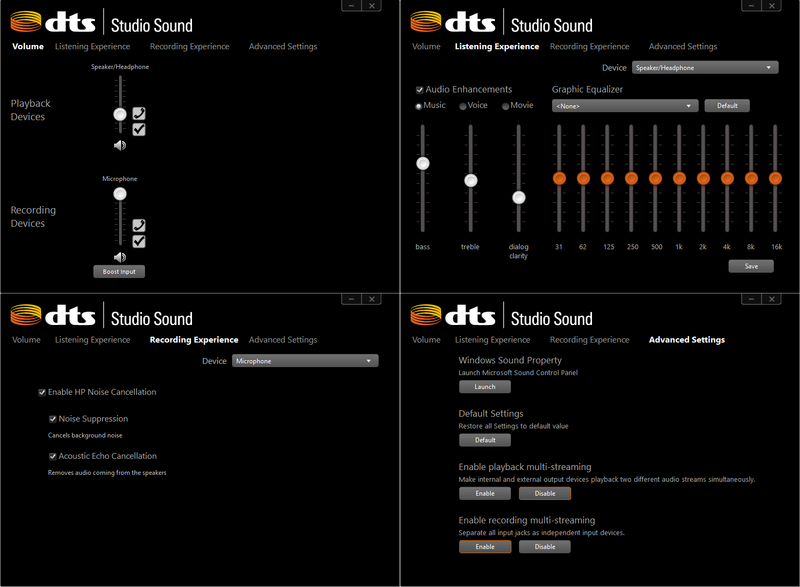Click the 'Recording Devices' label

pos(33,217)
